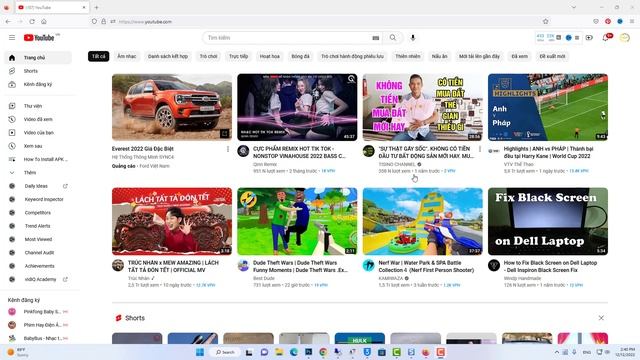This screenshot has width=640, height=360.
Task: Open Video của bạn
Action: 38,133
